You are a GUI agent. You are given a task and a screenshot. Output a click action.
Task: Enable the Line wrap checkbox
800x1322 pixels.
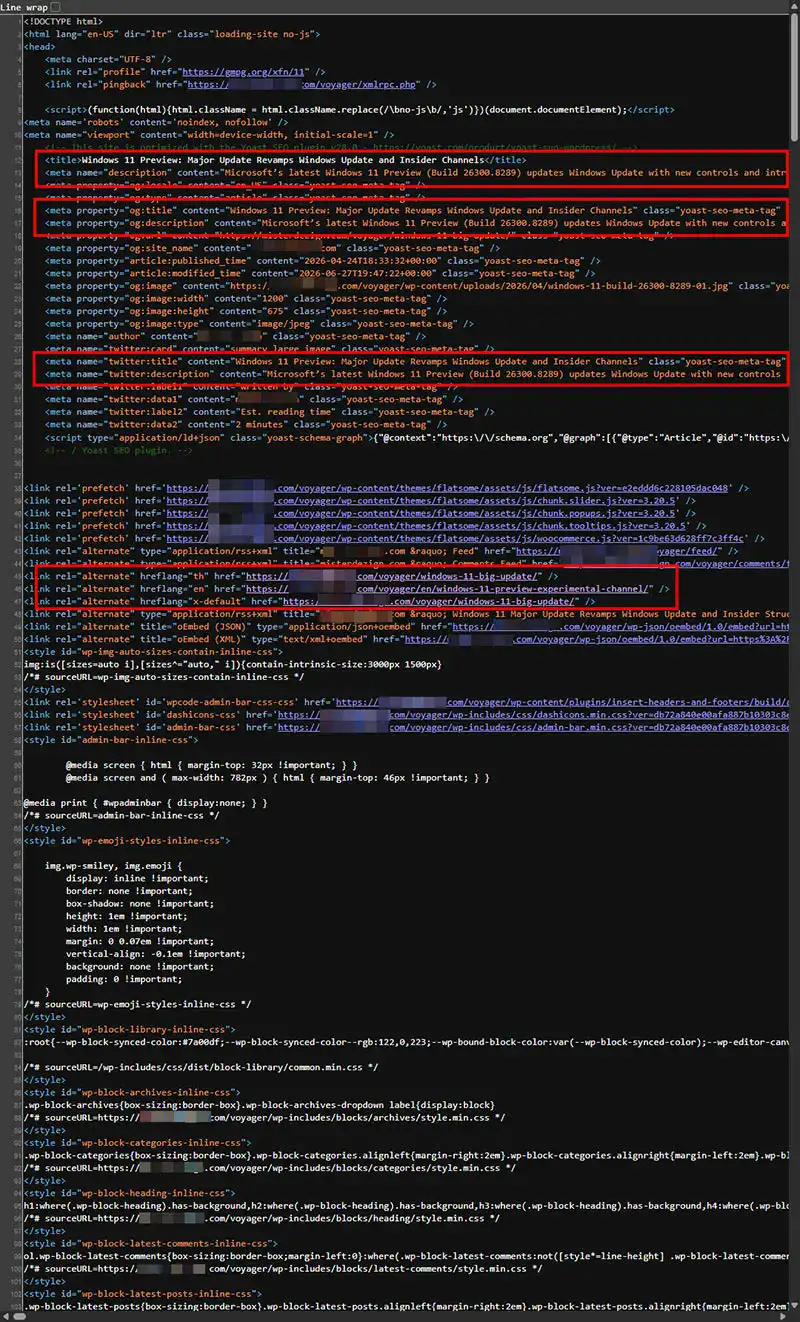(55, 7)
